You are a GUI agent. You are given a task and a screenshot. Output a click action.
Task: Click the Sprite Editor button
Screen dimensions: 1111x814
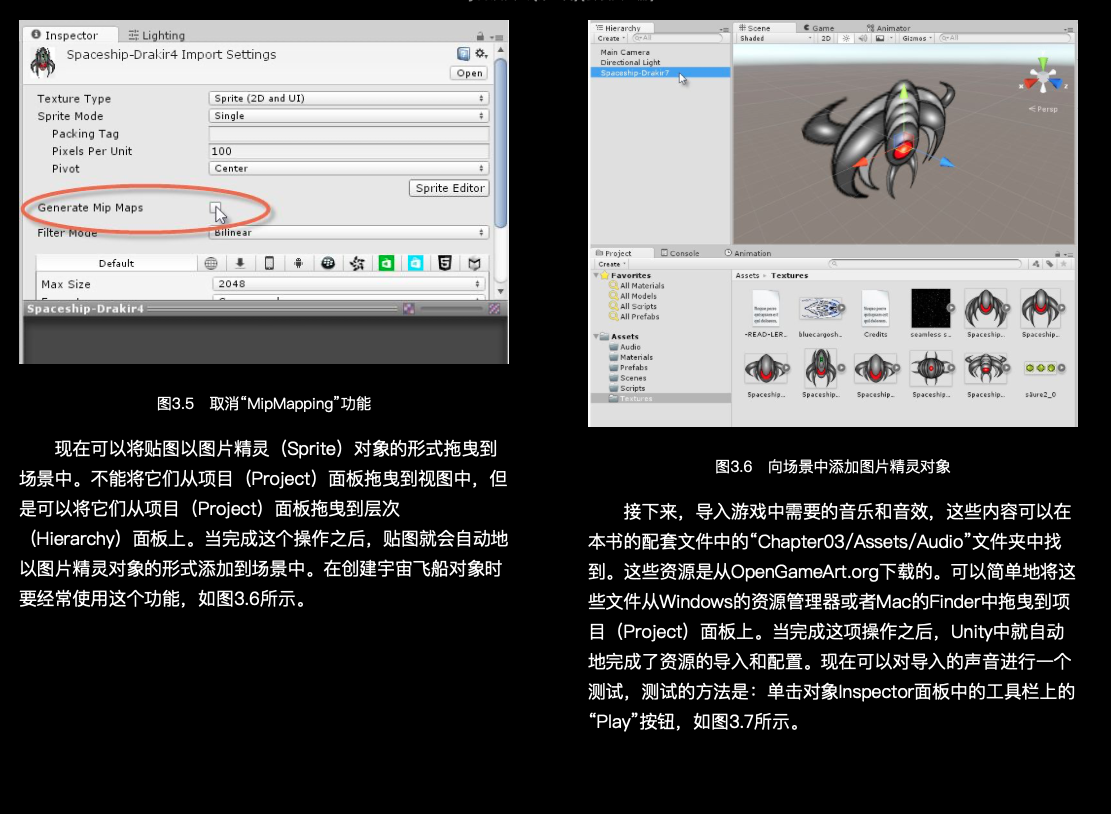coord(449,188)
